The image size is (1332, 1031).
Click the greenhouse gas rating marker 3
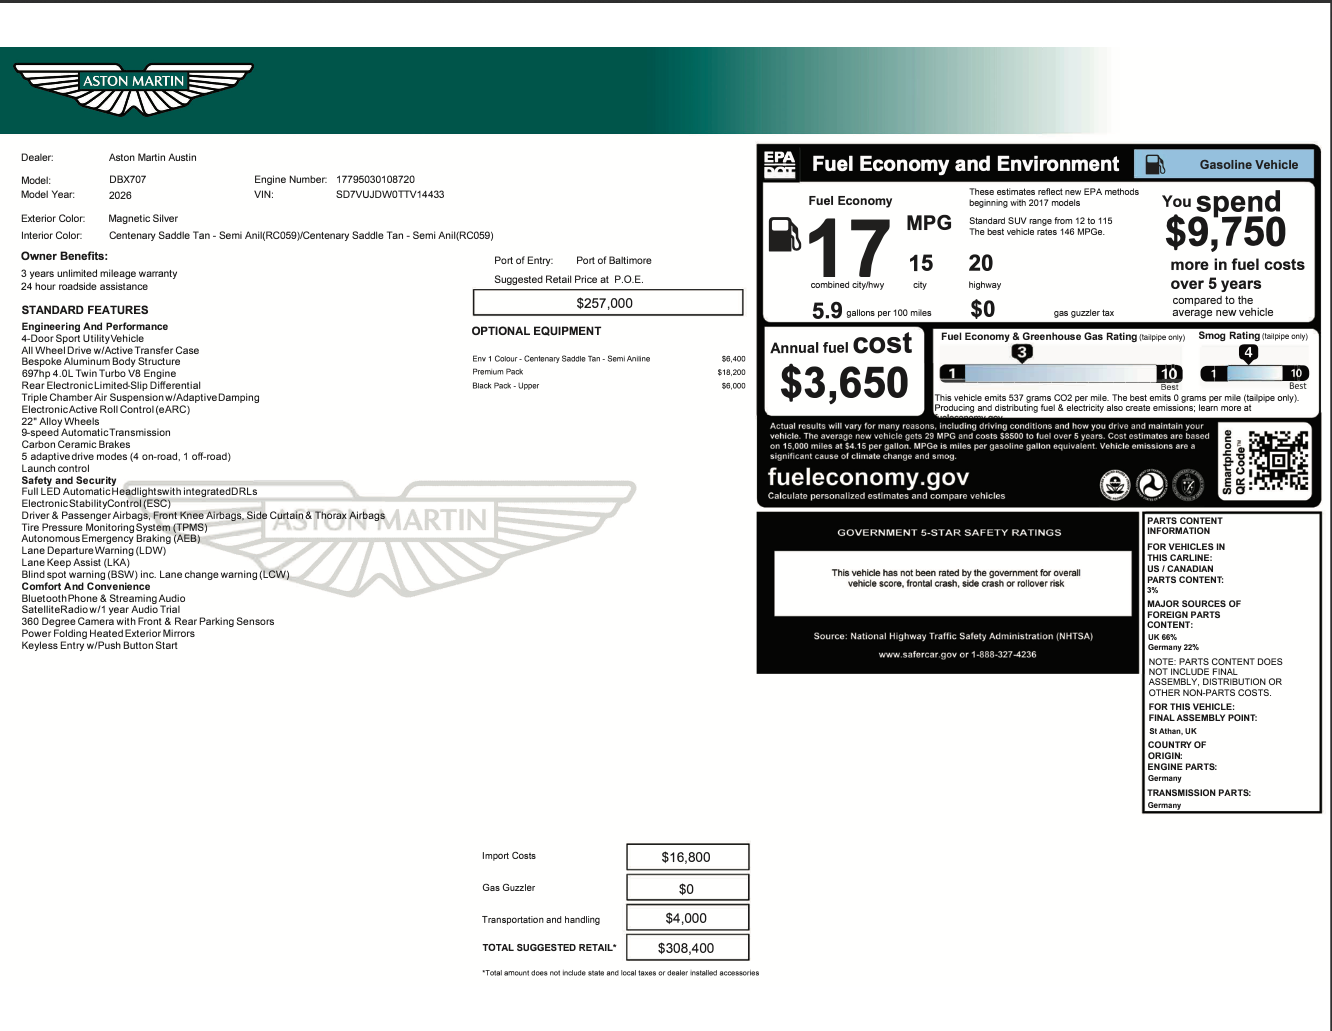1021,352
